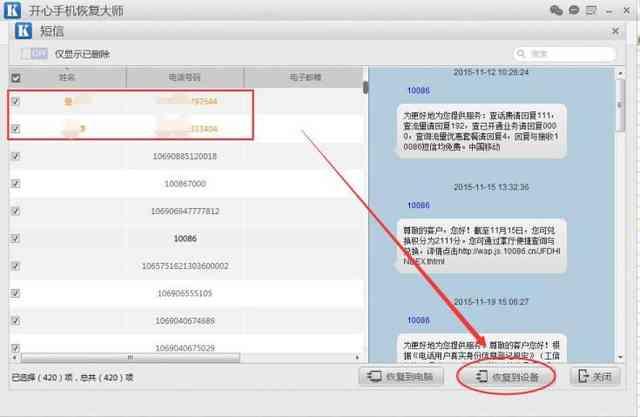The height and width of the screenshot is (417, 640).
Task: Uncheck the row 10690885120018 checkbox
Action: (x=16, y=156)
